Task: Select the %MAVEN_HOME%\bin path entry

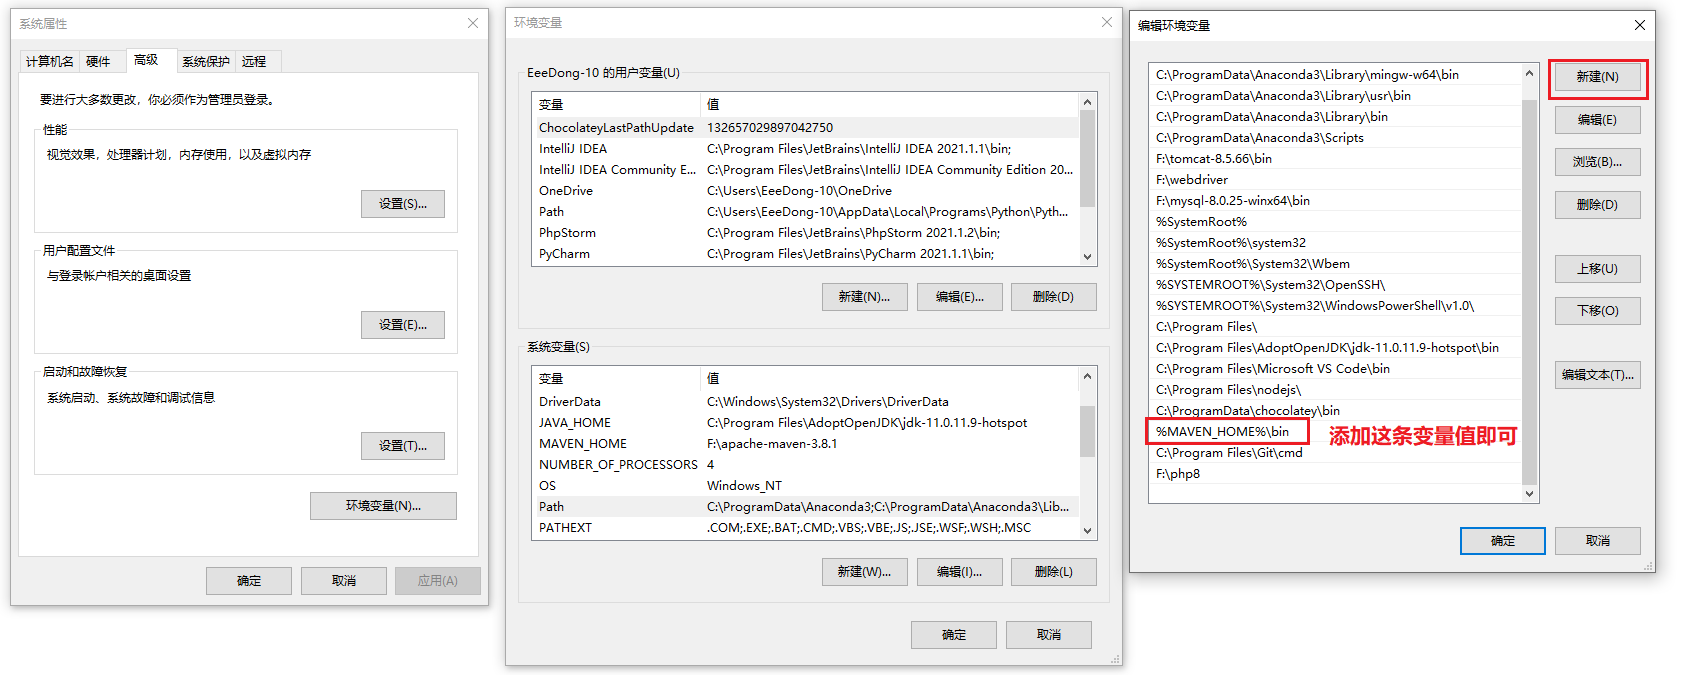Action: pyautogui.click(x=1223, y=432)
